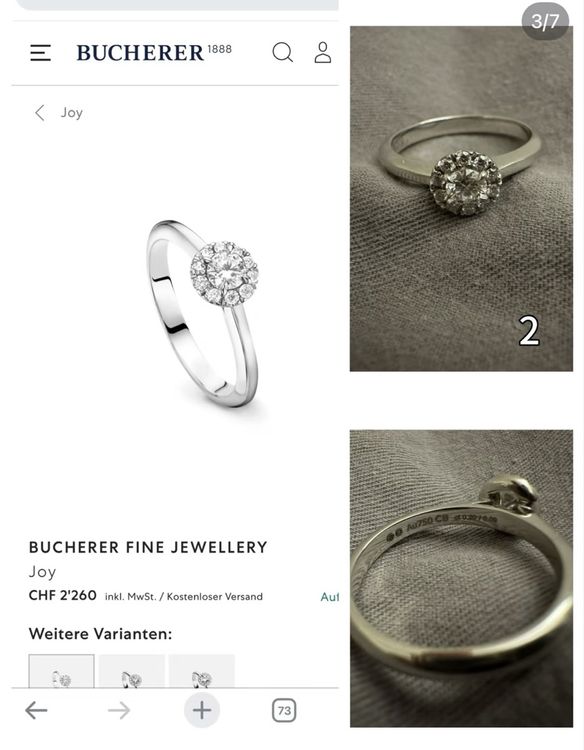Open the hamburger menu
The width and height of the screenshot is (584, 750).
tap(40, 53)
